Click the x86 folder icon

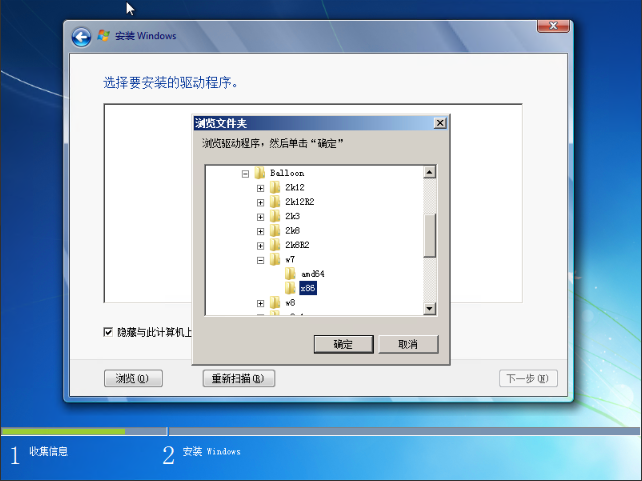click(x=290, y=288)
